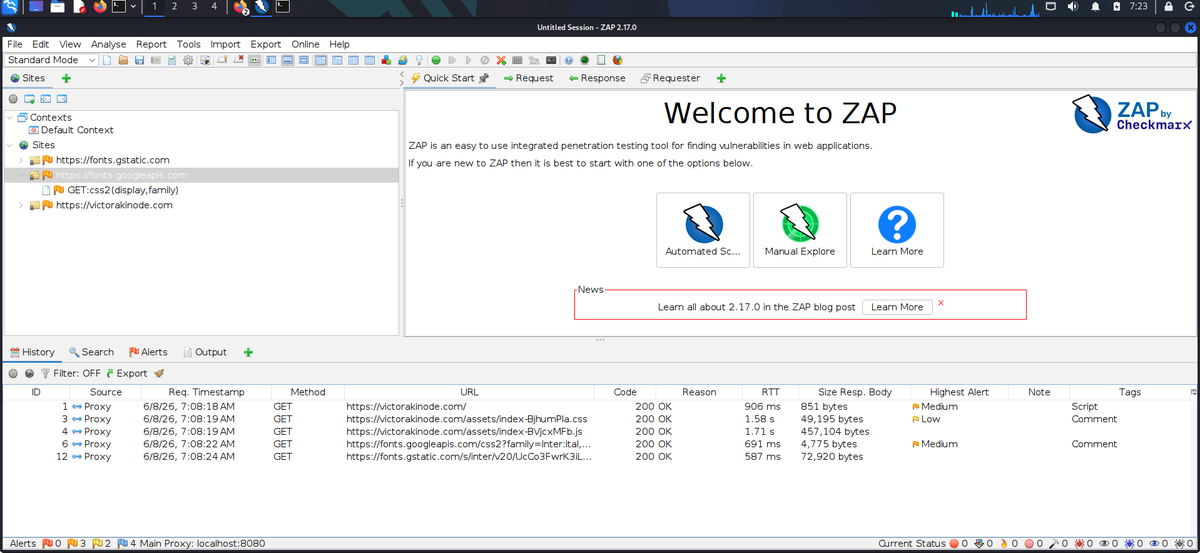
Task: Click the Persist Session floppy-disk icon
Action: pyautogui.click(x=140, y=60)
